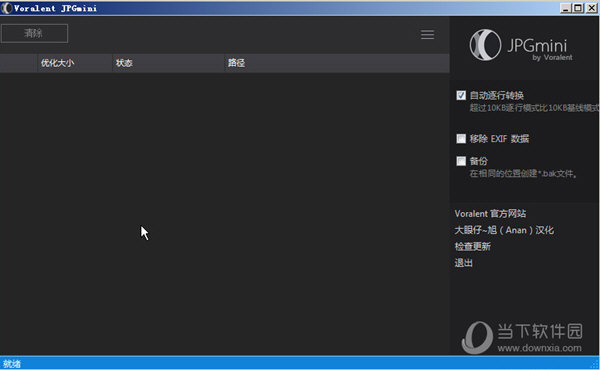Enable the 移除 EXIF 数据 checkbox

[x=461, y=138]
